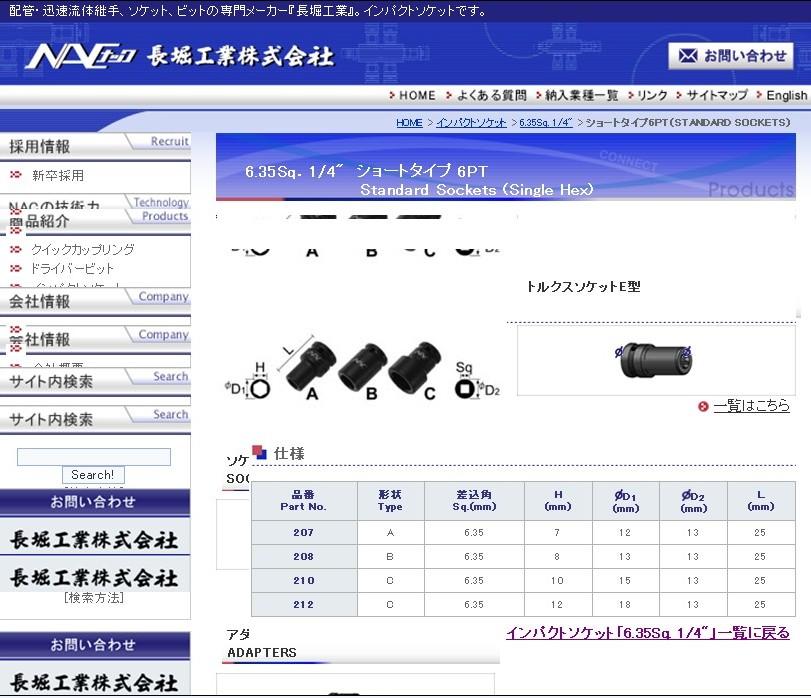Viewport: 811px width, 698px height.
Task: Open the 採用情報 Recruit sidebar section
Action: pos(95,146)
